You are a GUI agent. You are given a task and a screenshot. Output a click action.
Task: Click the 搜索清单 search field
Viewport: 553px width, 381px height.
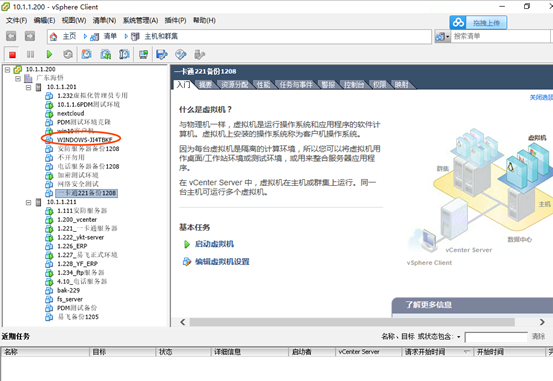501,36
